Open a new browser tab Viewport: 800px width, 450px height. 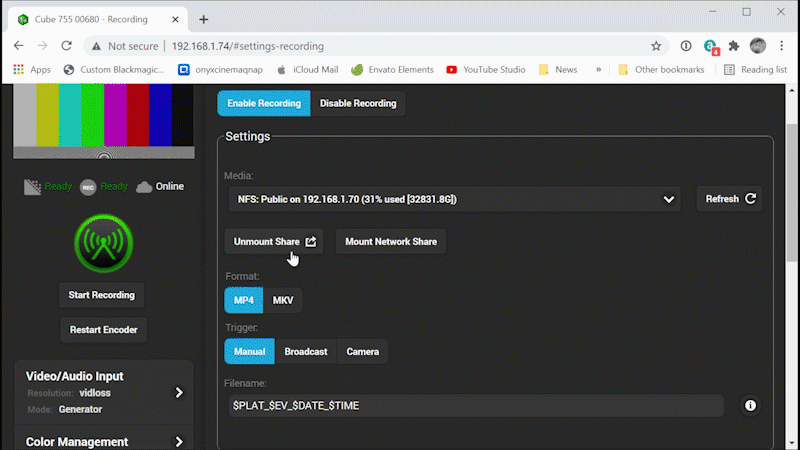click(204, 19)
